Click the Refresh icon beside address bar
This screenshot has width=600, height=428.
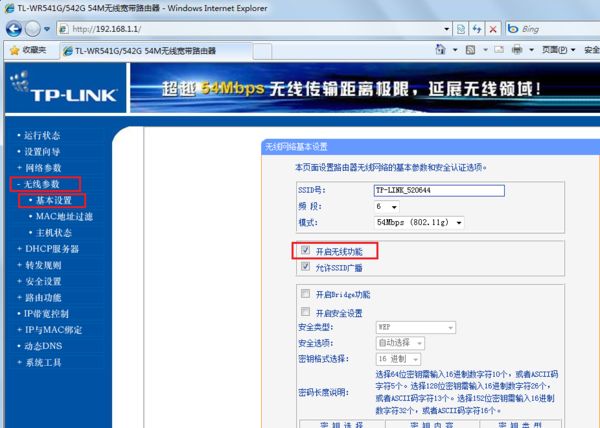pyautogui.click(x=477, y=29)
